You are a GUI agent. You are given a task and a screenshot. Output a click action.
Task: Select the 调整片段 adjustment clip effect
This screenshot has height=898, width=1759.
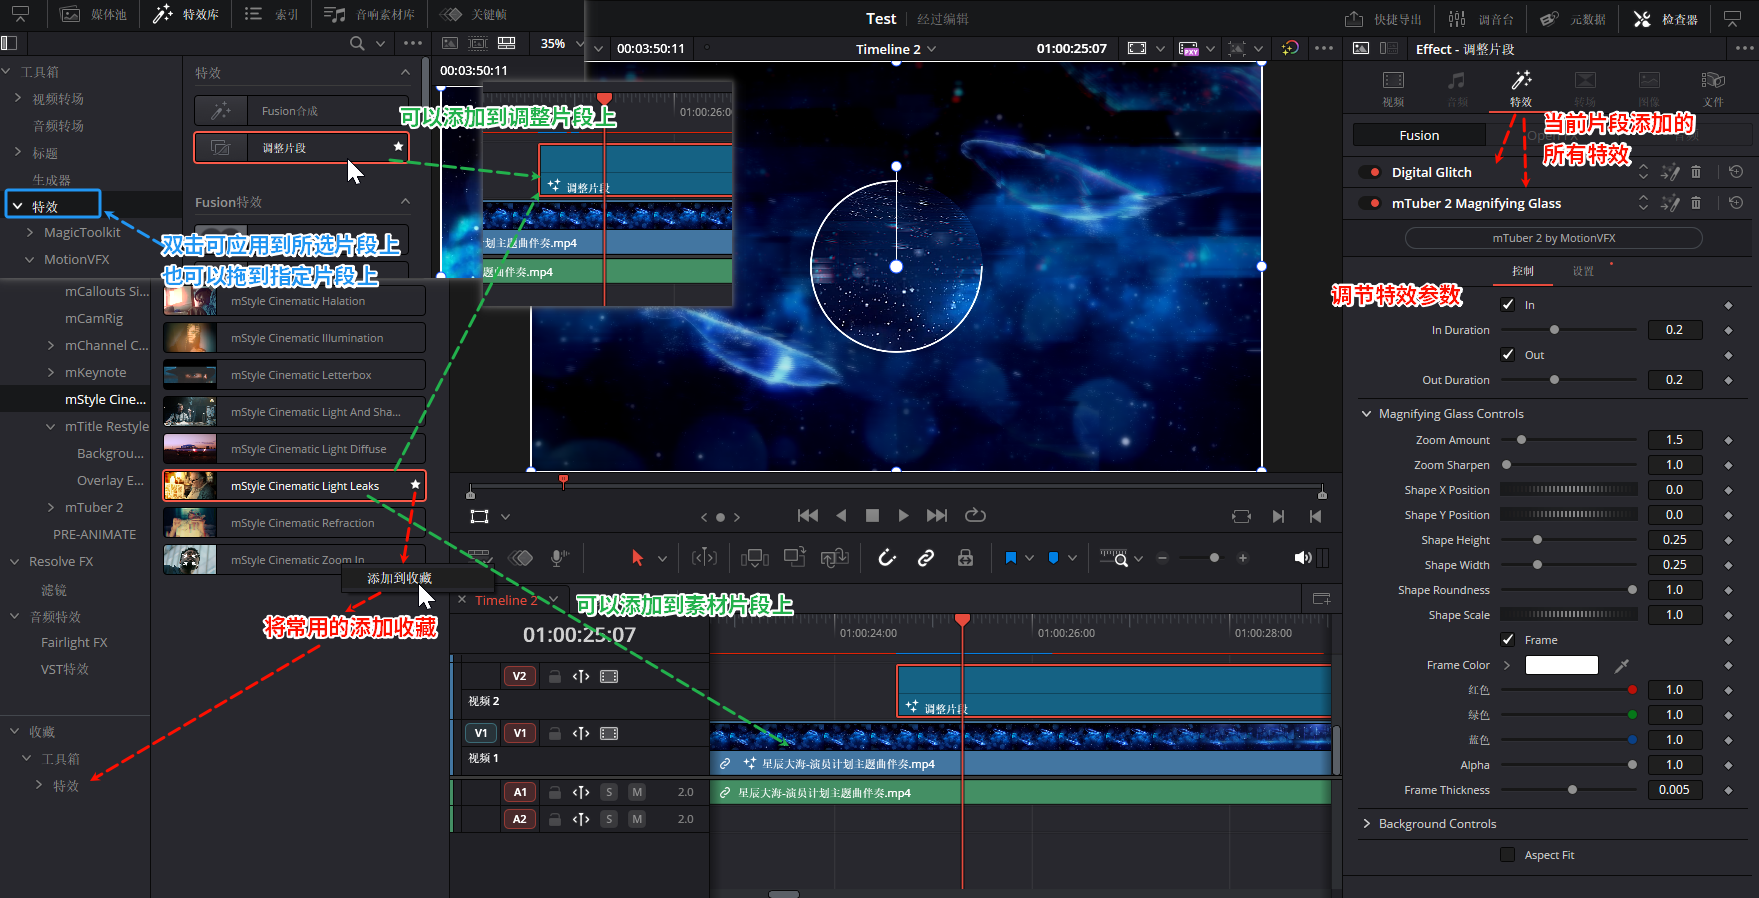(301, 147)
